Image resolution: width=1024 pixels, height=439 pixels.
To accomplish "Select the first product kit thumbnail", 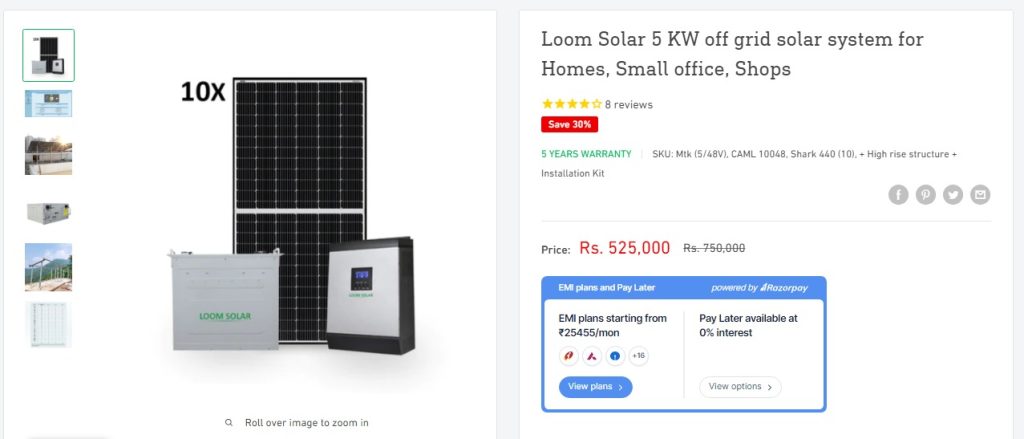I will point(48,55).
